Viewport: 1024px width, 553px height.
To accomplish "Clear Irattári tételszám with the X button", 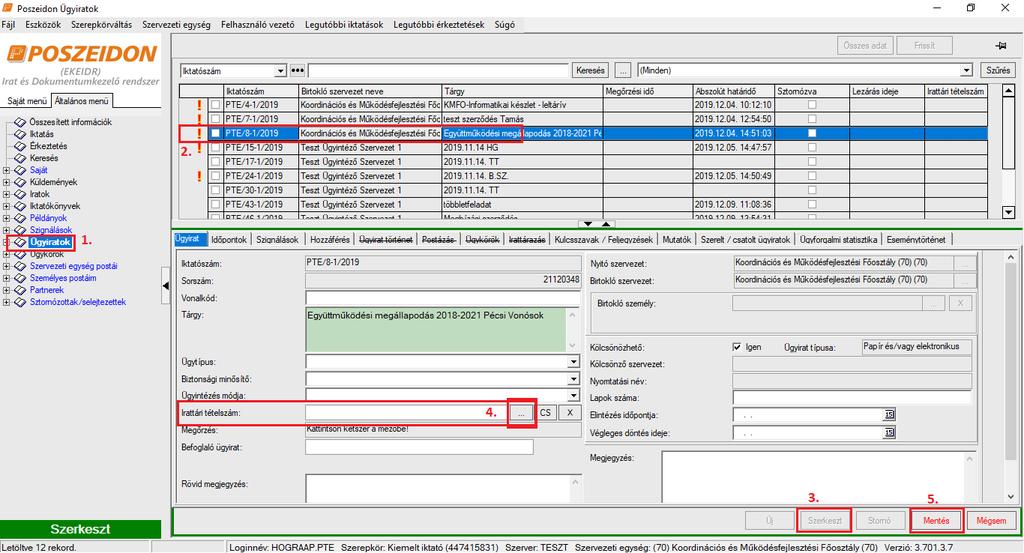I will (x=570, y=413).
